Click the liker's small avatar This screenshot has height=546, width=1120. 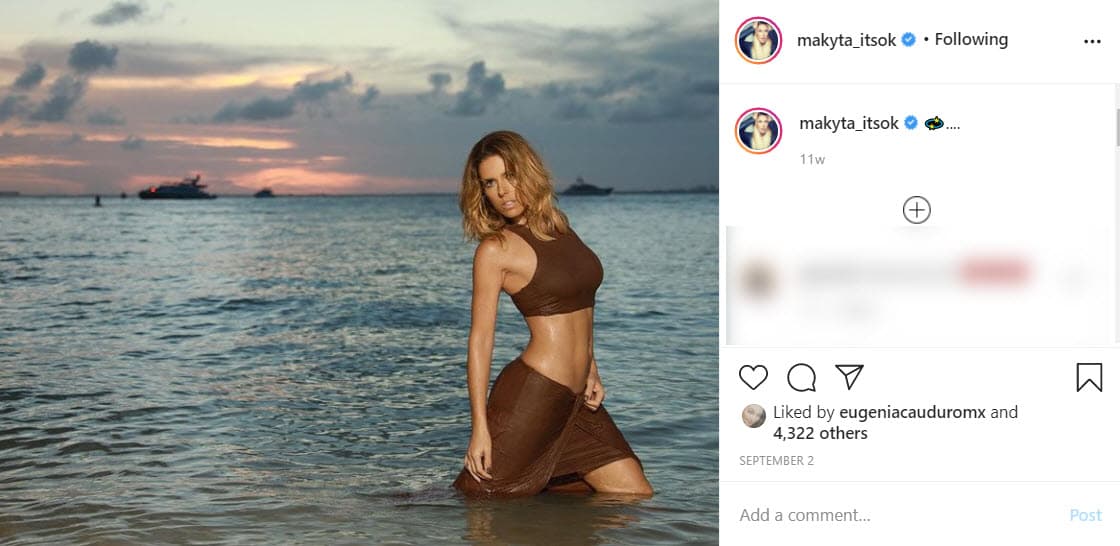coord(754,415)
